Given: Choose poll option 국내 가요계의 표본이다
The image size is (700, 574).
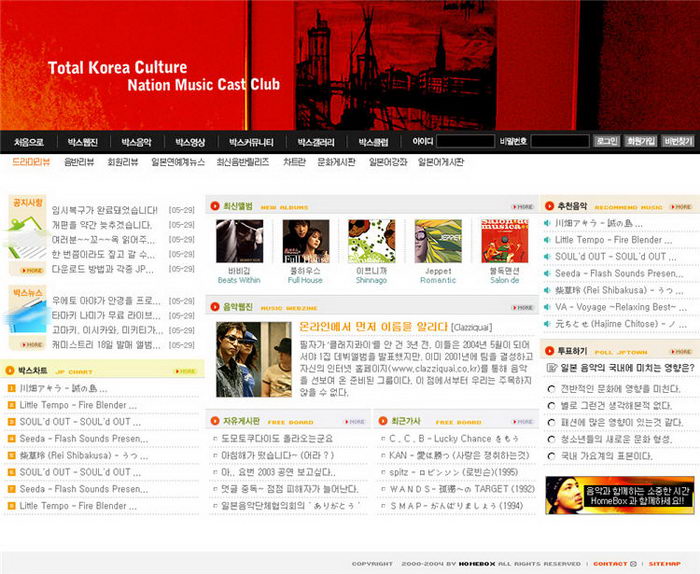Looking at the screenshot, I should (x=550, y=455).
